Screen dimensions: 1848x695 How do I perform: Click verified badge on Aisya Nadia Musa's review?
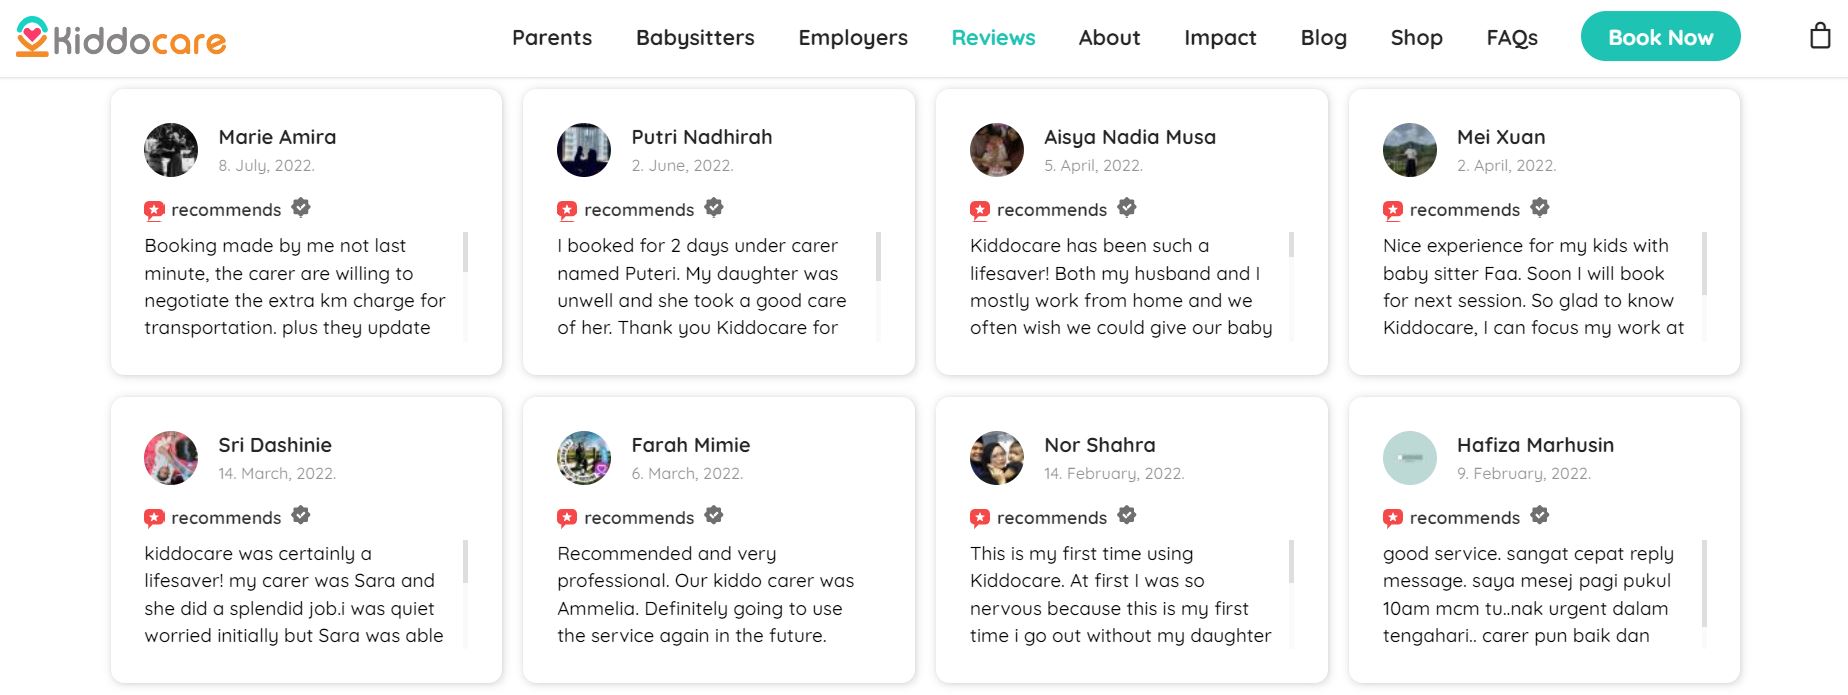[1127, 208]
